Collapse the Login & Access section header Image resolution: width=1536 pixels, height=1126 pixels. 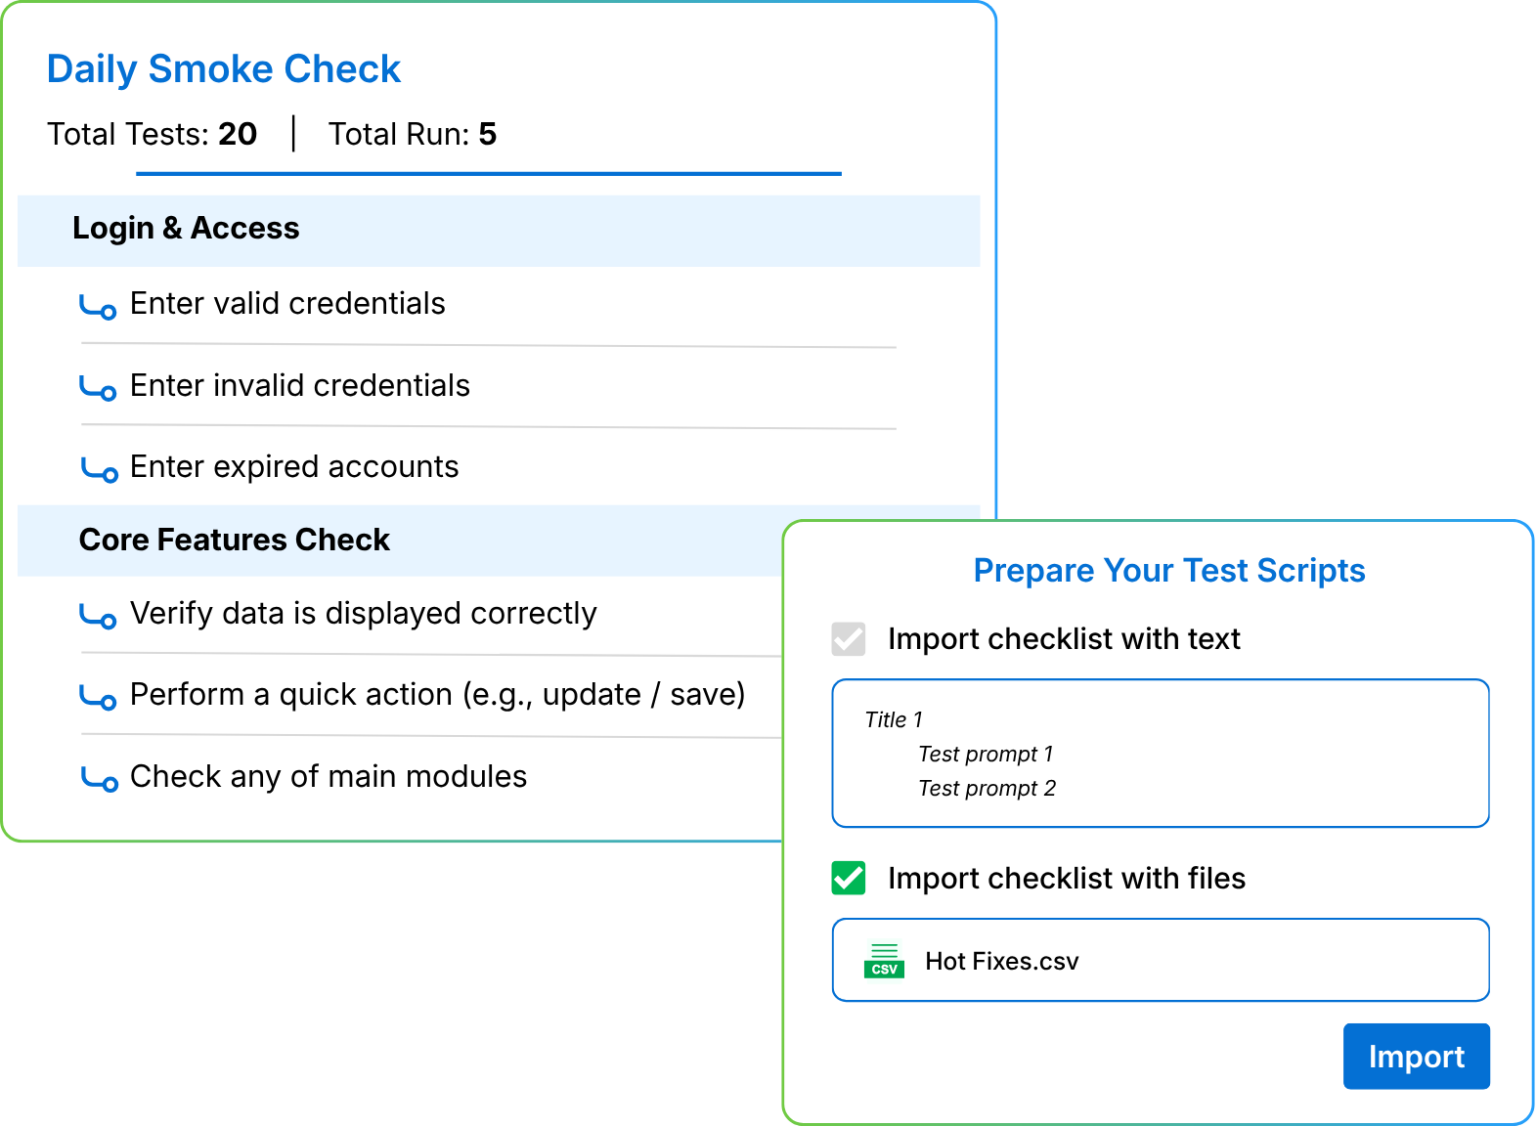click(498, 230)
